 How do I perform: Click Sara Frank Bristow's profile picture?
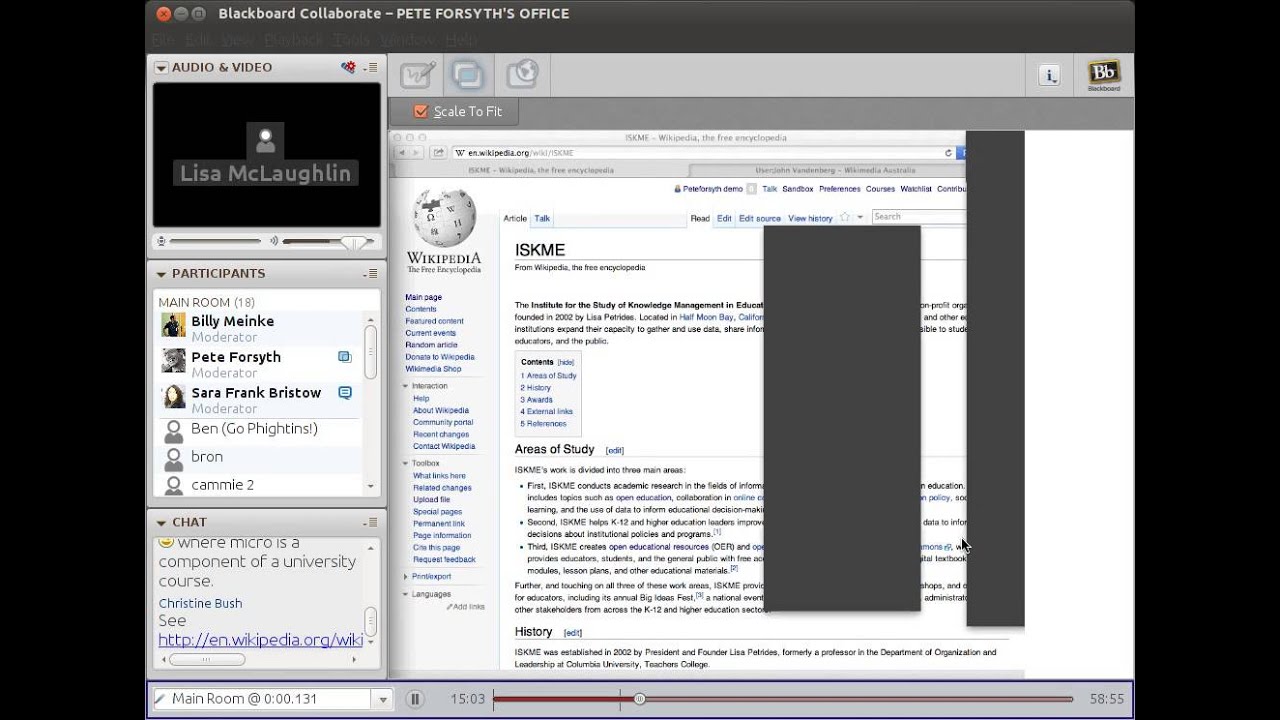[x=174, y=397]
